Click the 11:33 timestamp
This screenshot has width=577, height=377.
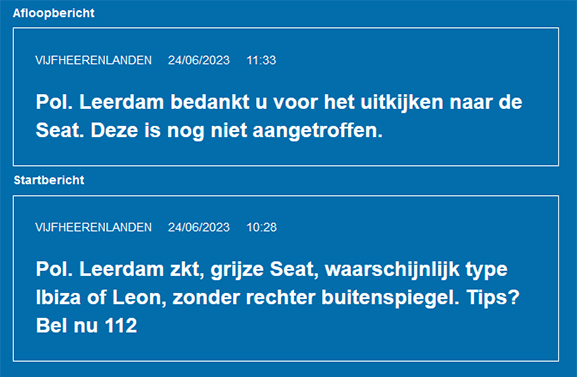(261, 60)
